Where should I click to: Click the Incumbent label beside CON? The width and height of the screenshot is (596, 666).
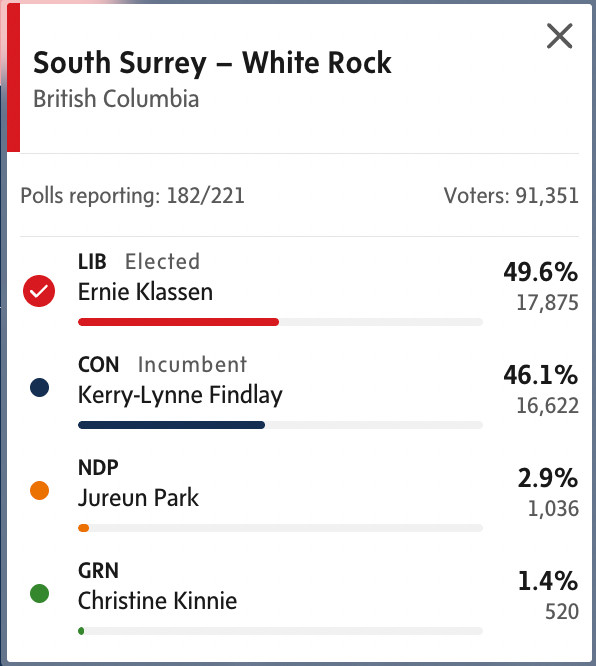click(192, 364)
